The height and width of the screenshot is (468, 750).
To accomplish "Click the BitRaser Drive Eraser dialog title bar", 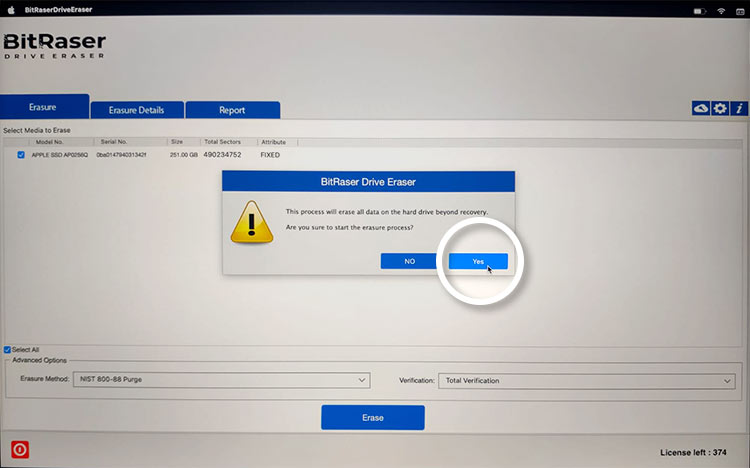I will tap(368, 182).
